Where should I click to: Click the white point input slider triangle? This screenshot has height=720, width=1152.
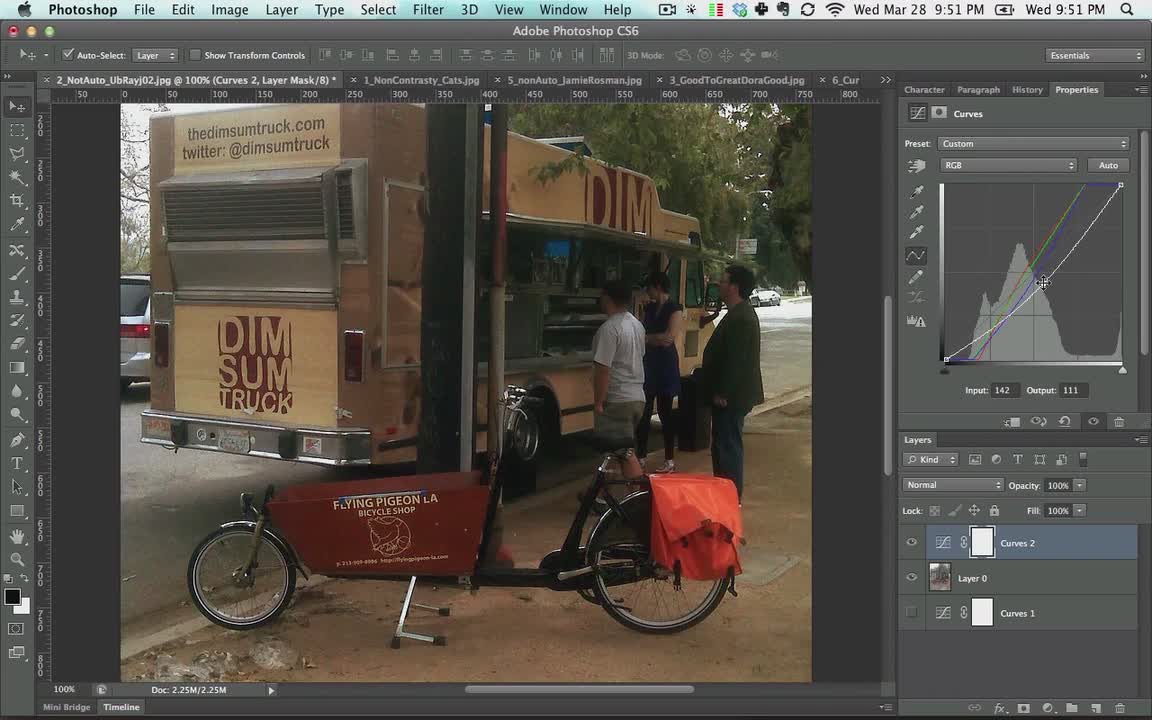(x=1122, y=370)
